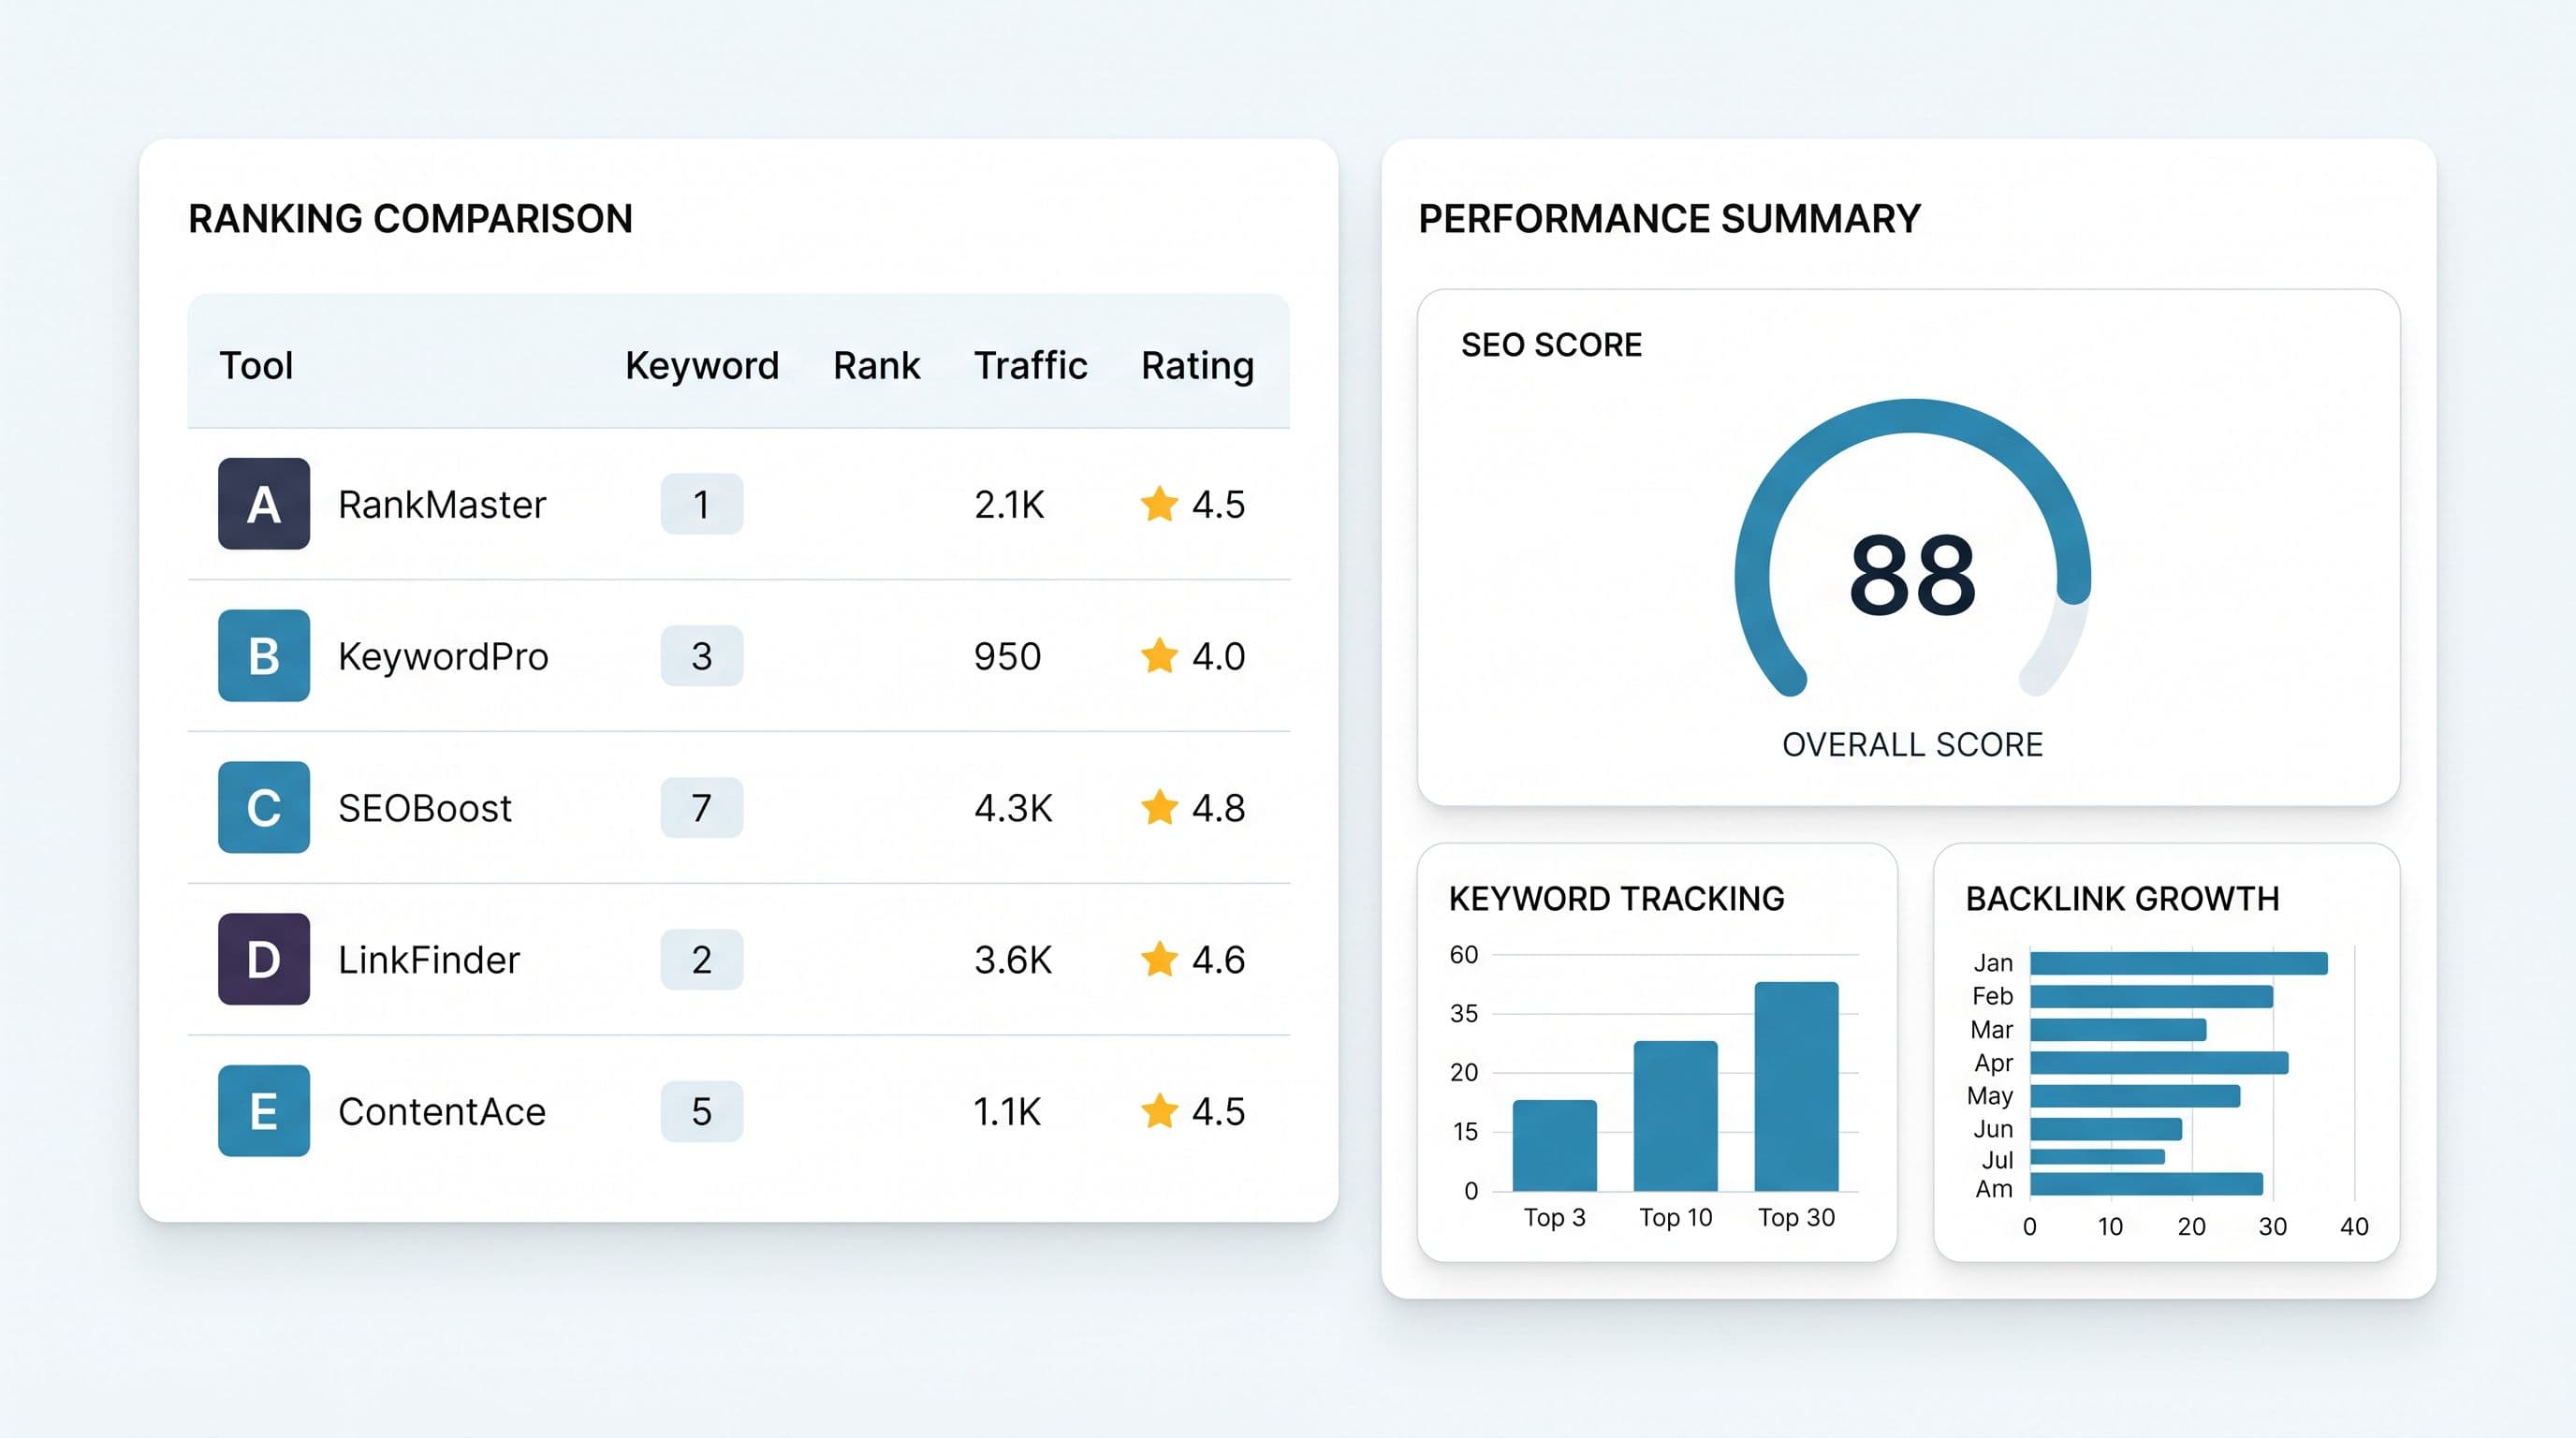Click keyword badge '5' for ContentAce
This screenshot has height=1438, width=2576.
click(702, 1111)
